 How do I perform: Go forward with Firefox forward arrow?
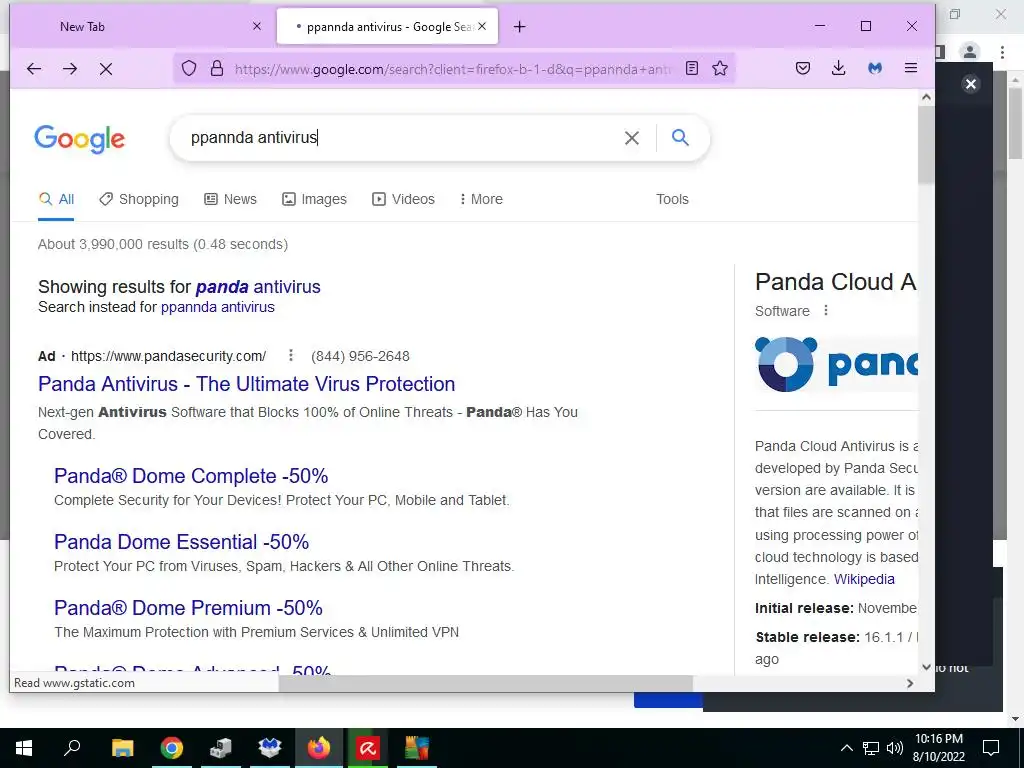(70, 69)
